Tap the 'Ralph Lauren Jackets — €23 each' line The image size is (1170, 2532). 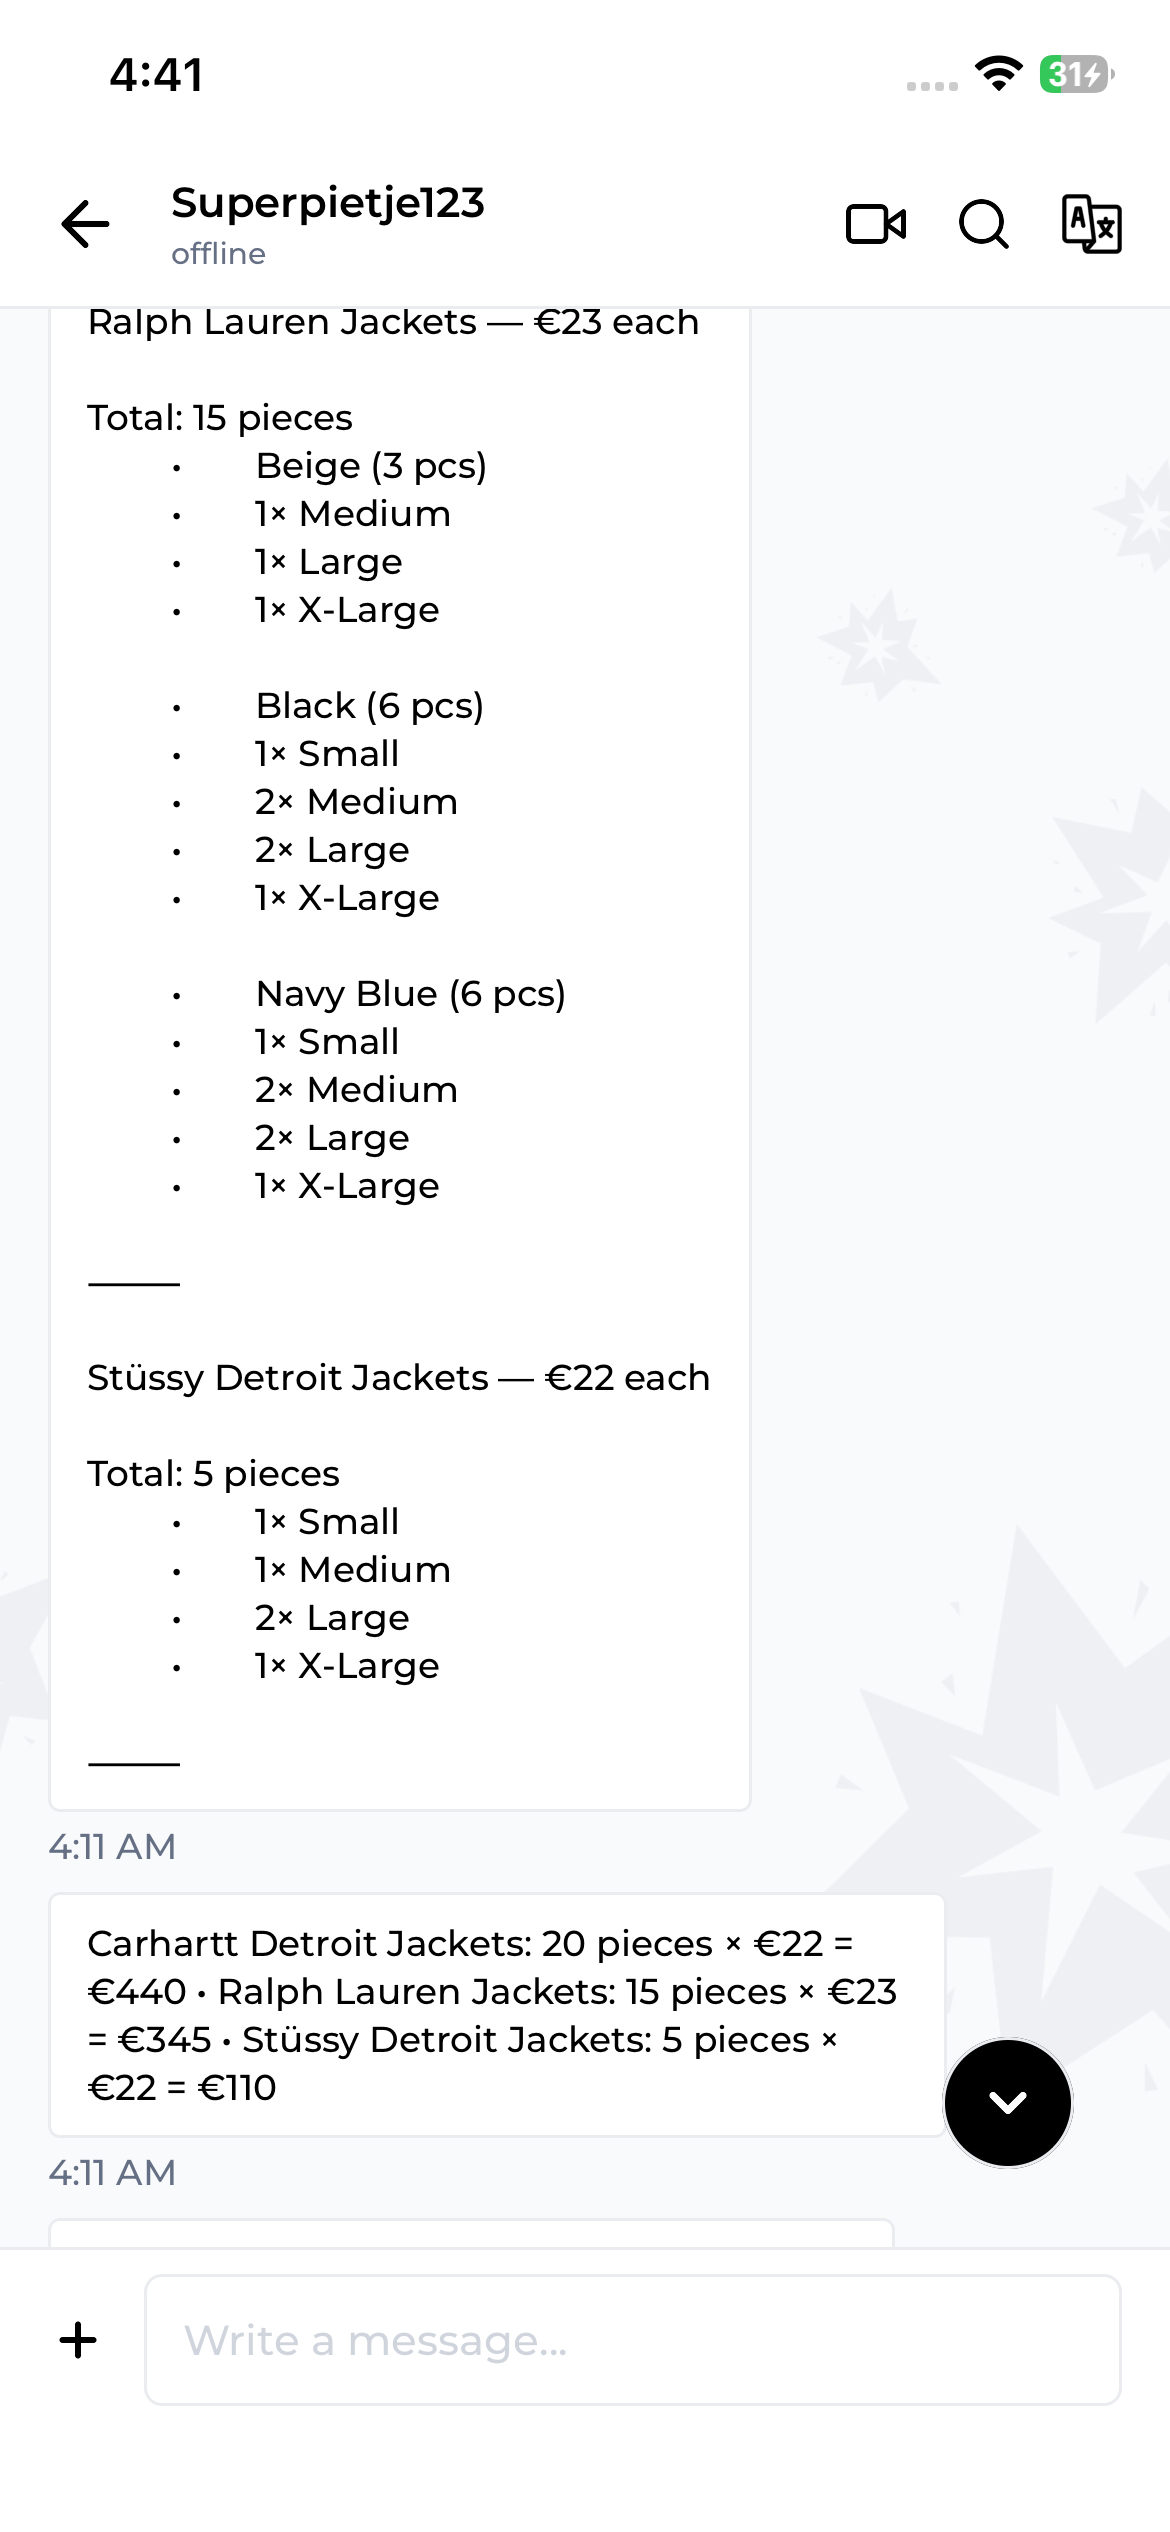coord(393,323)
